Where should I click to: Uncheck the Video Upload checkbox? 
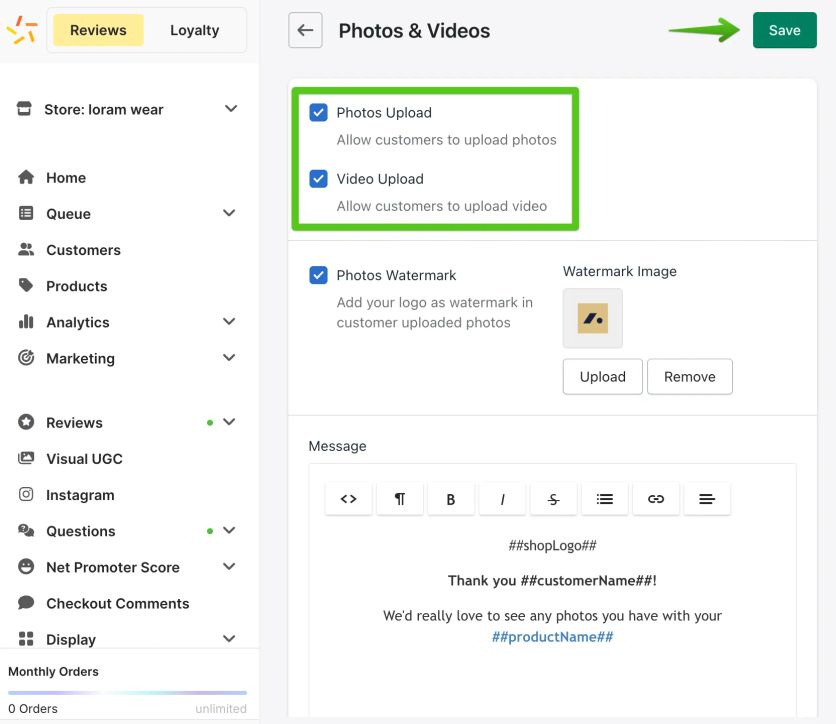(318, 179)
